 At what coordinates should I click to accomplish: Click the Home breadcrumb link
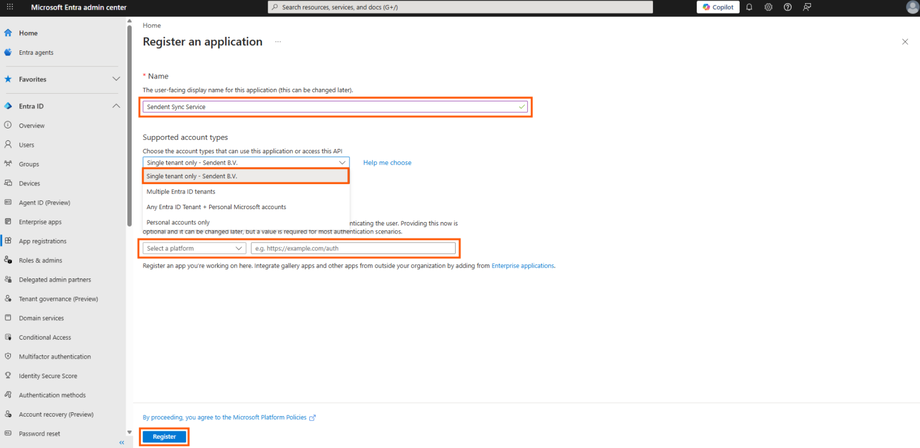(151, 26)
